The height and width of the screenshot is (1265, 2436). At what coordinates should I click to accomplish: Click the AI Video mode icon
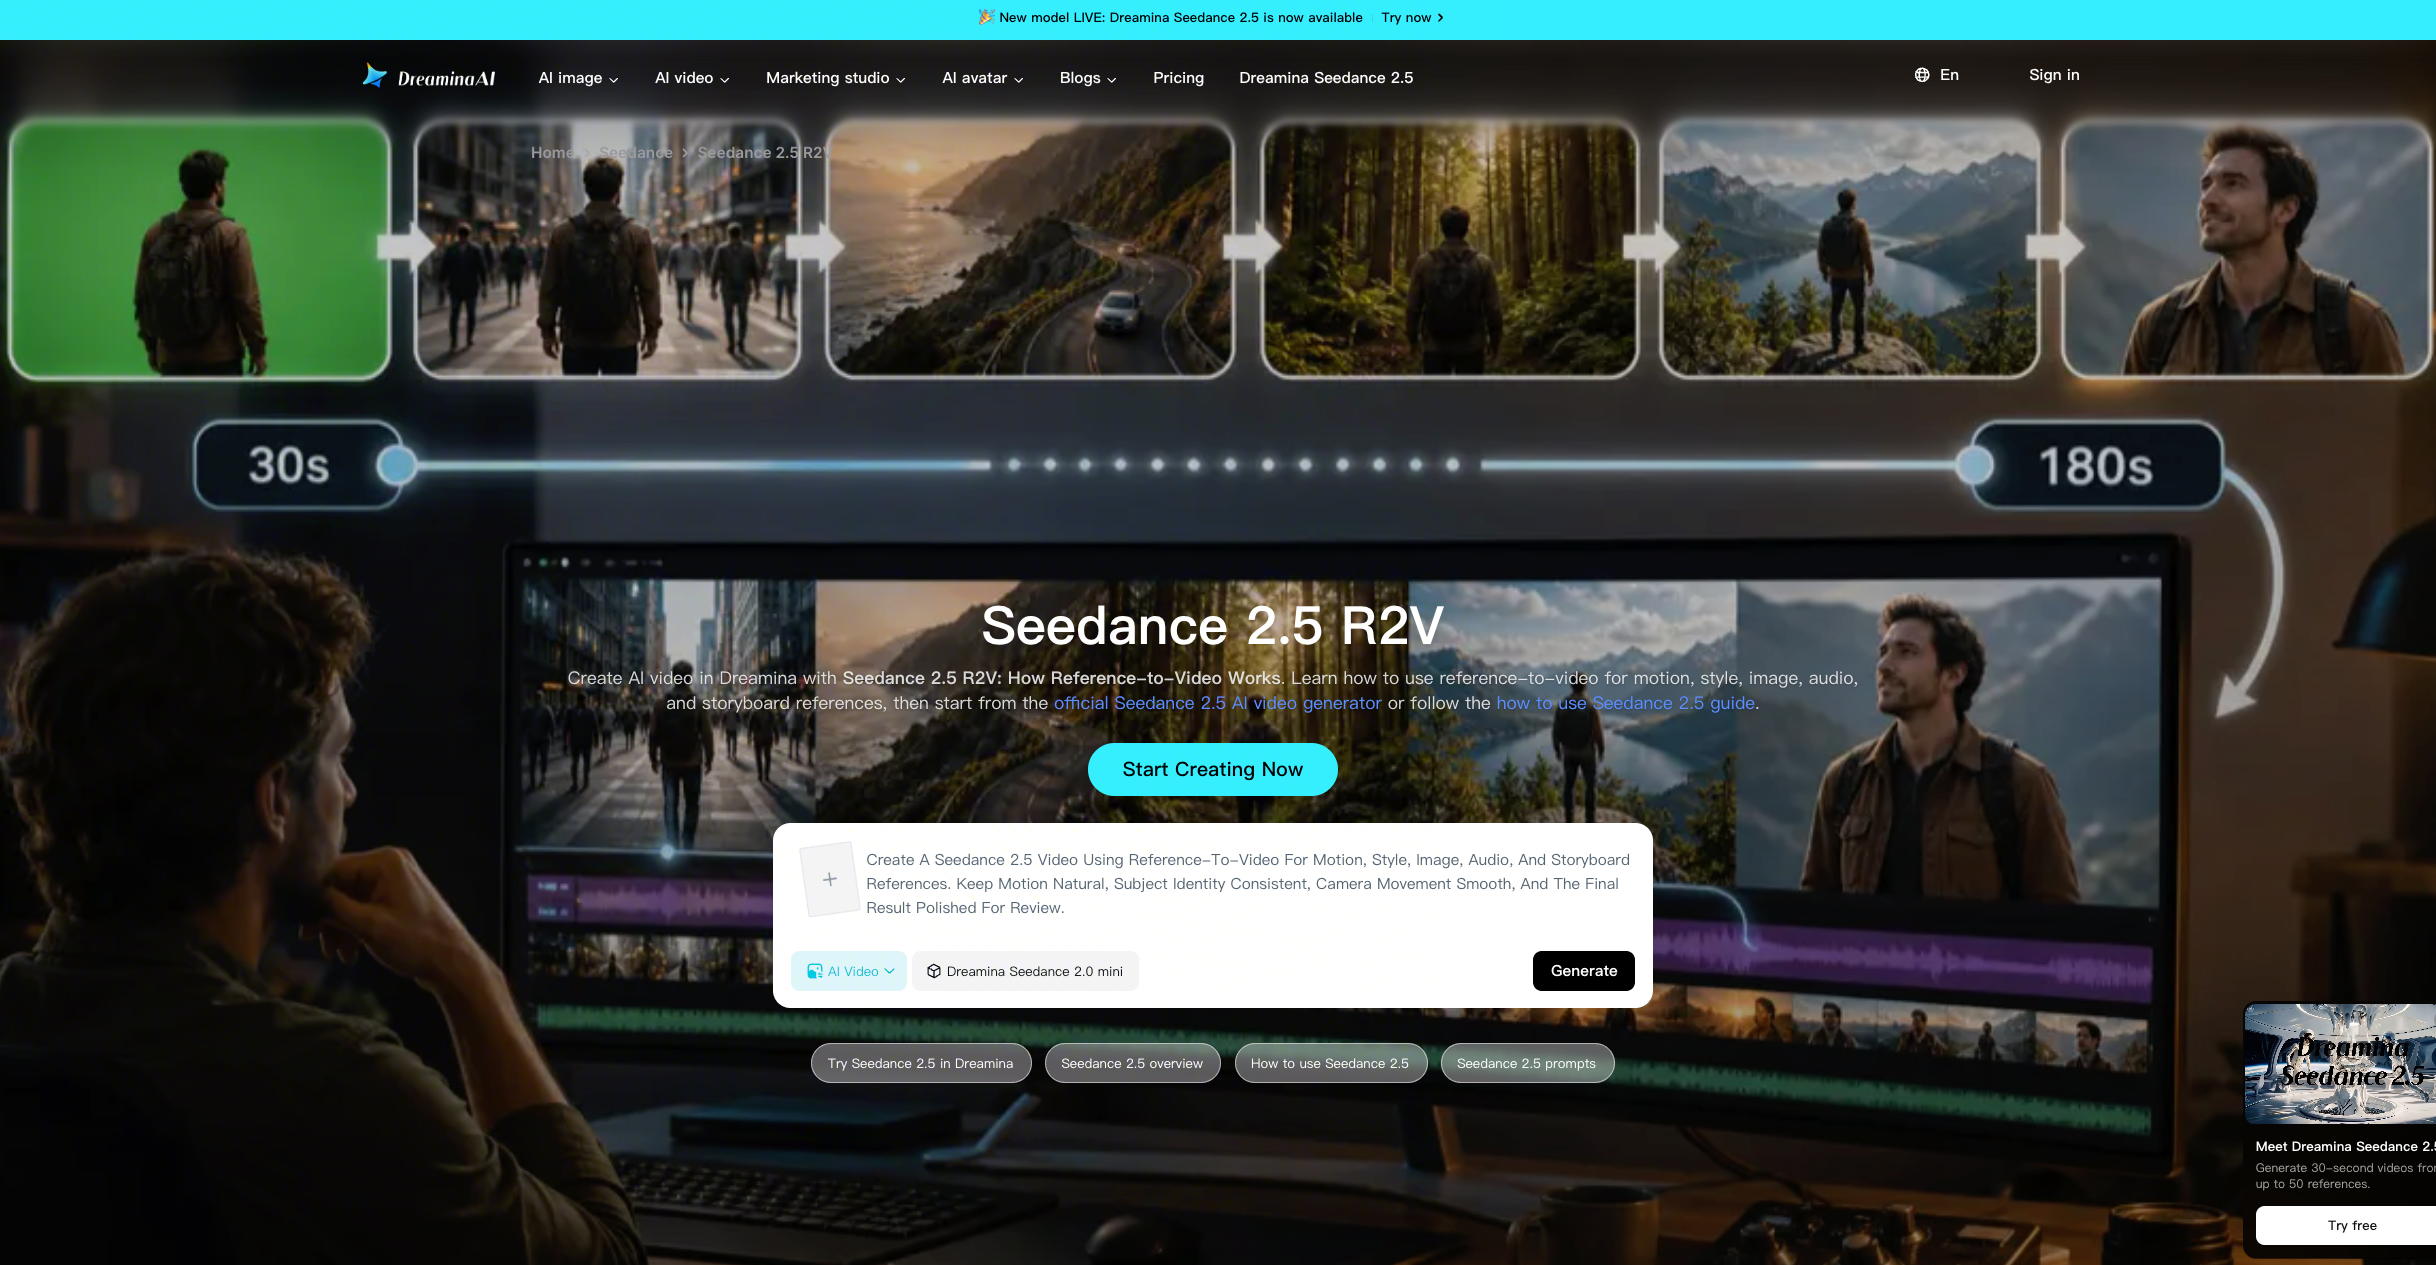815,971
